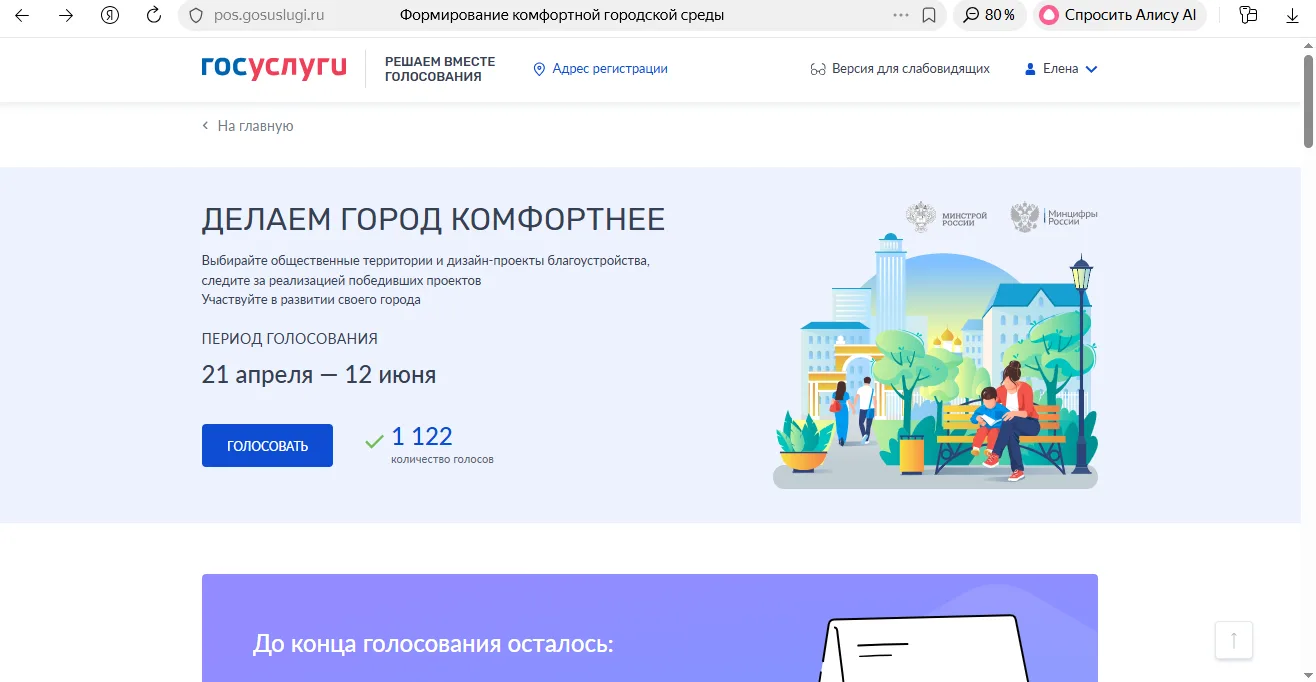Click the browser back arrow
Screen dimensions: 1316x682
coord(22,15)
